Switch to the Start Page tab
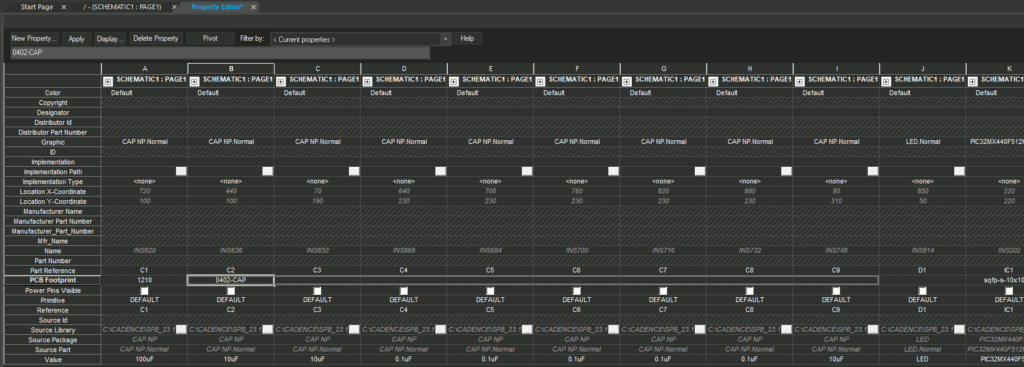This screenshot has height=367, width=1024. tap(37, 7)
